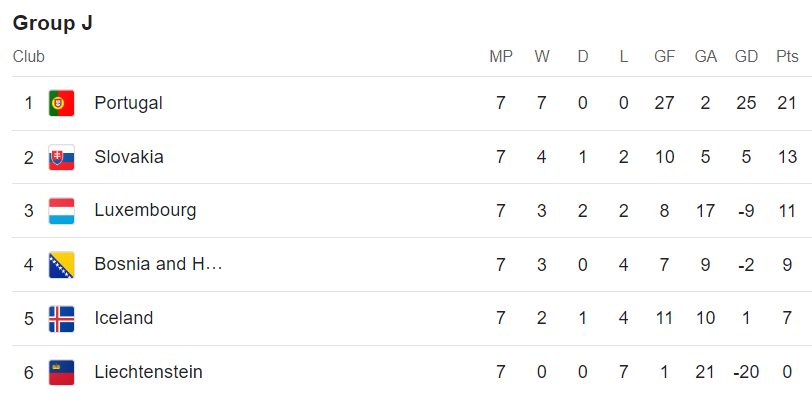This screenshot has width=812, height=409.
Task: Click the Luxembourg flag icon
Action: pos(61,211)
